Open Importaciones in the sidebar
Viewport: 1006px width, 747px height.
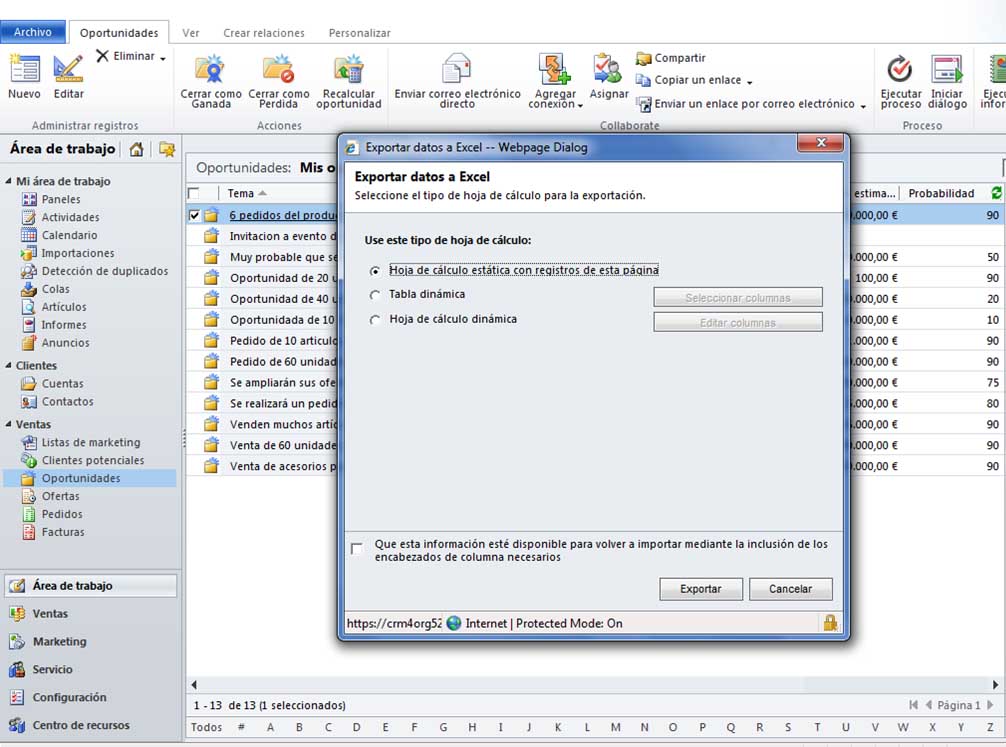point(78,253)
